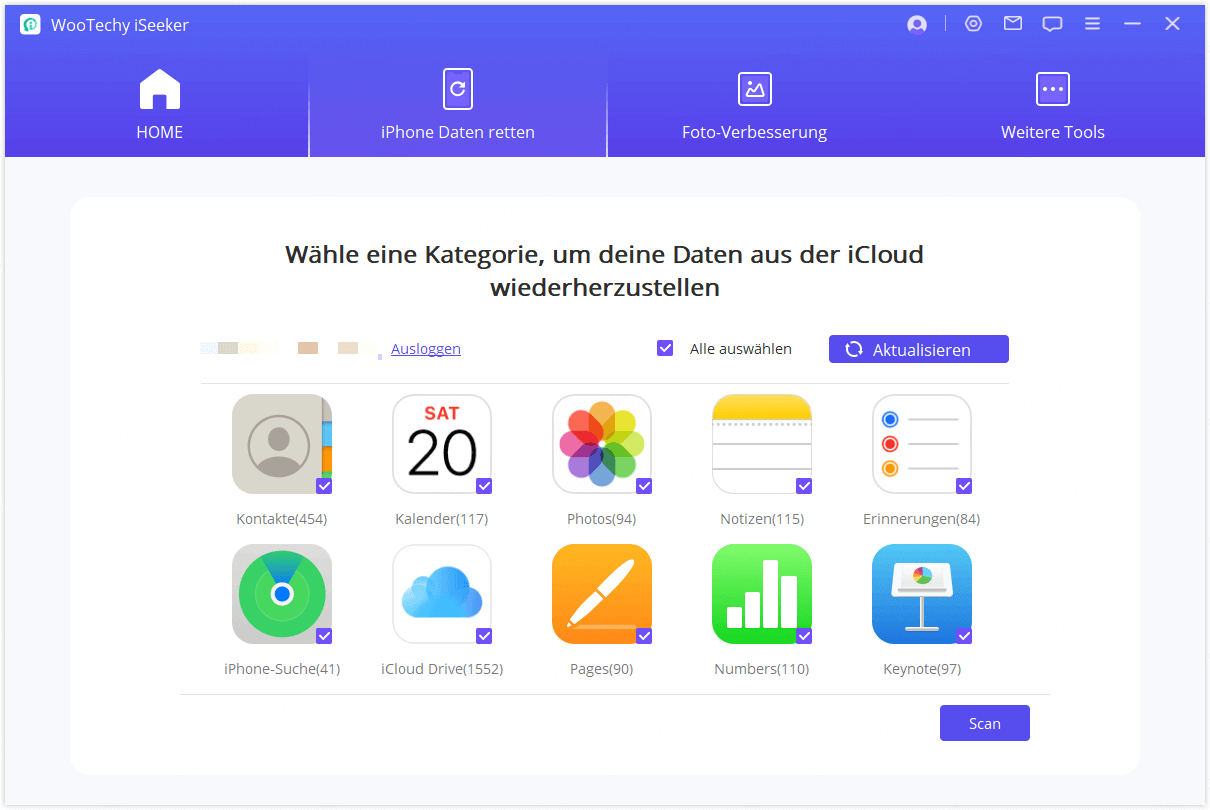This screenshot has width=1210, height=810.
Task: Uncheck the Pages selection checkbox
Action: [x=644, y=636]
